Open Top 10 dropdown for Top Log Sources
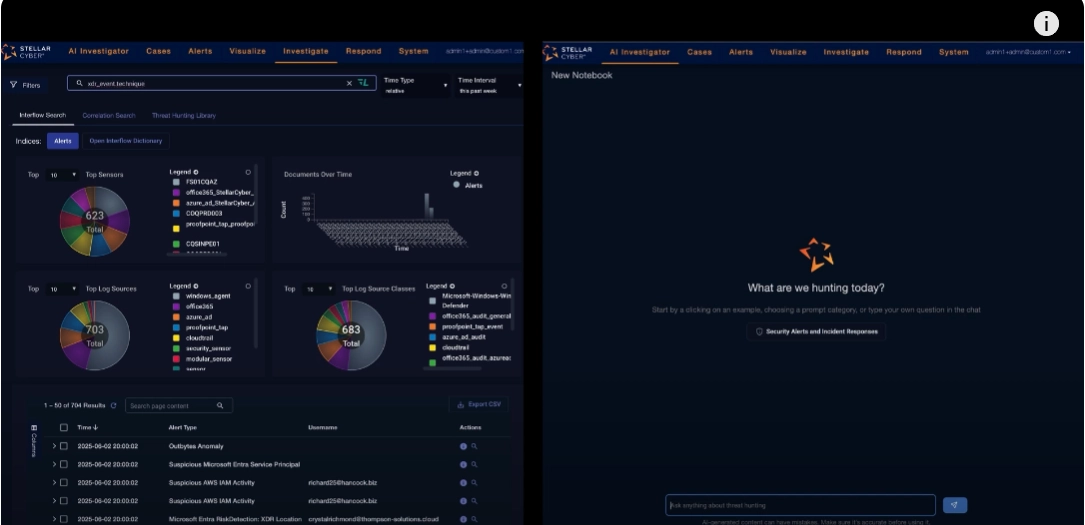 62,289
